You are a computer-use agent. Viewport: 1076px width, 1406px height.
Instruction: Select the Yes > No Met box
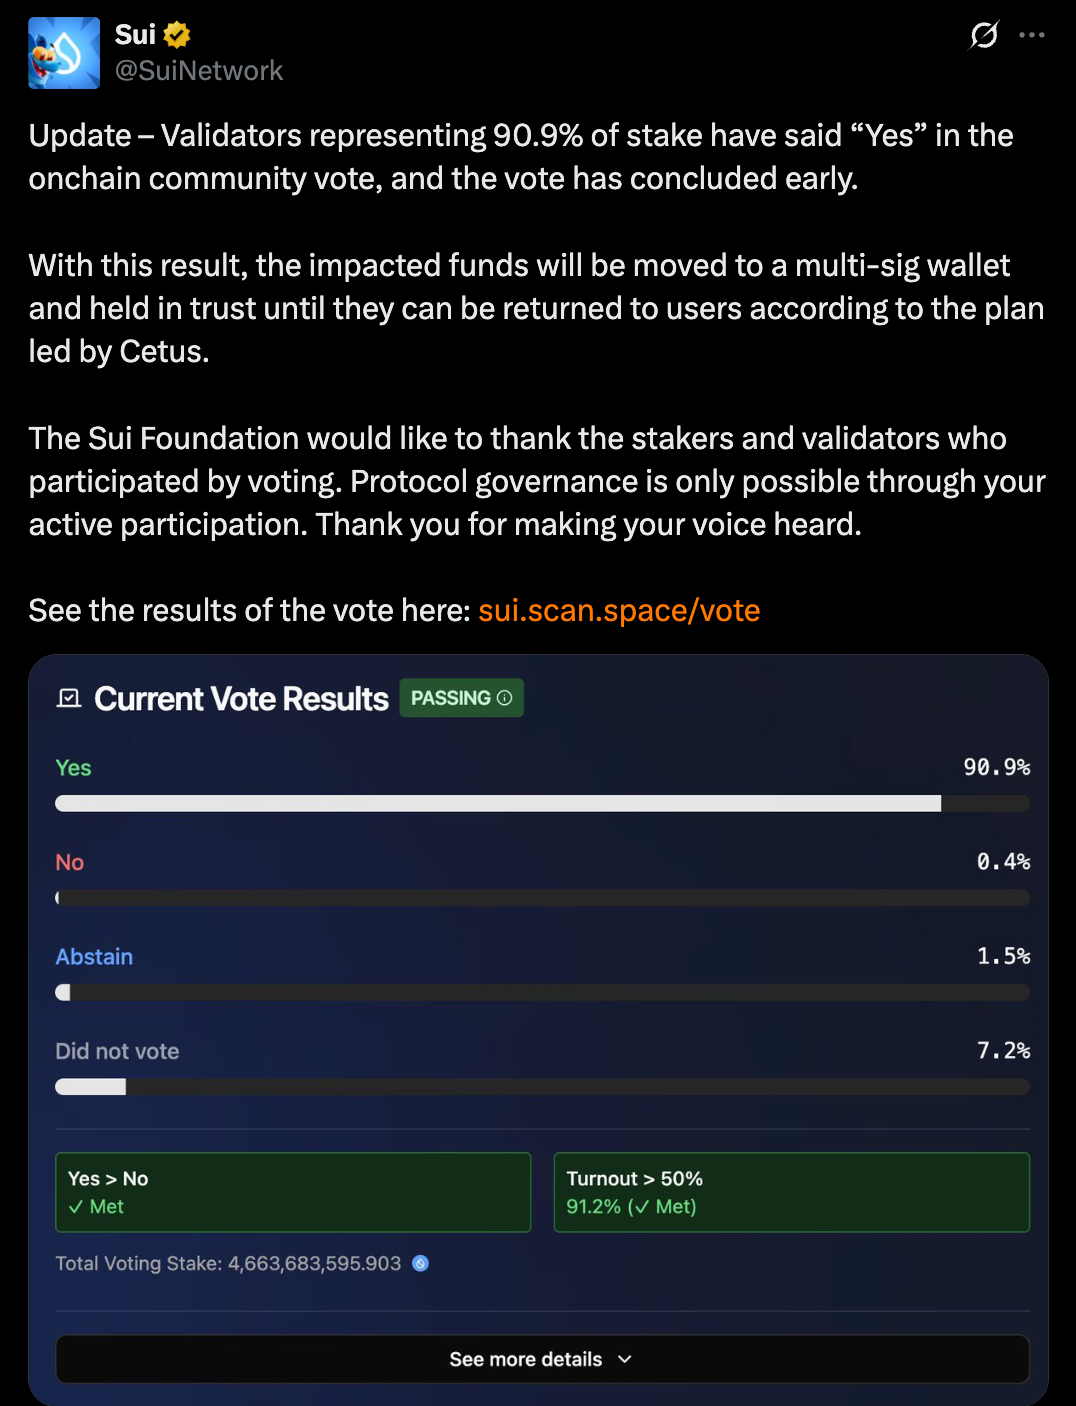tap(293, 1192)
